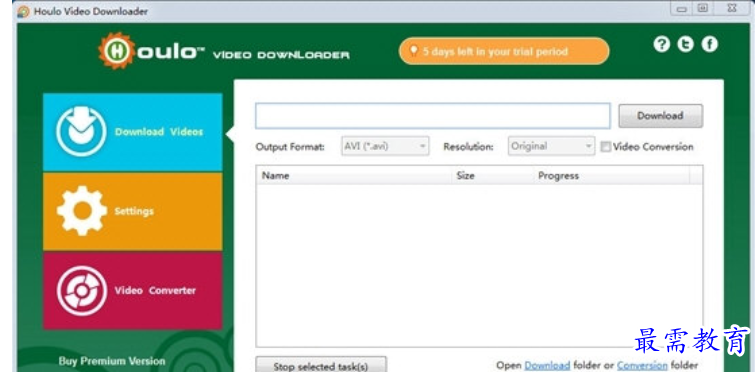Image resolution: width=756 pixels, height=372 pixels.
Task: Close the Houlo Video Downloader window
Action: point(732,9)
